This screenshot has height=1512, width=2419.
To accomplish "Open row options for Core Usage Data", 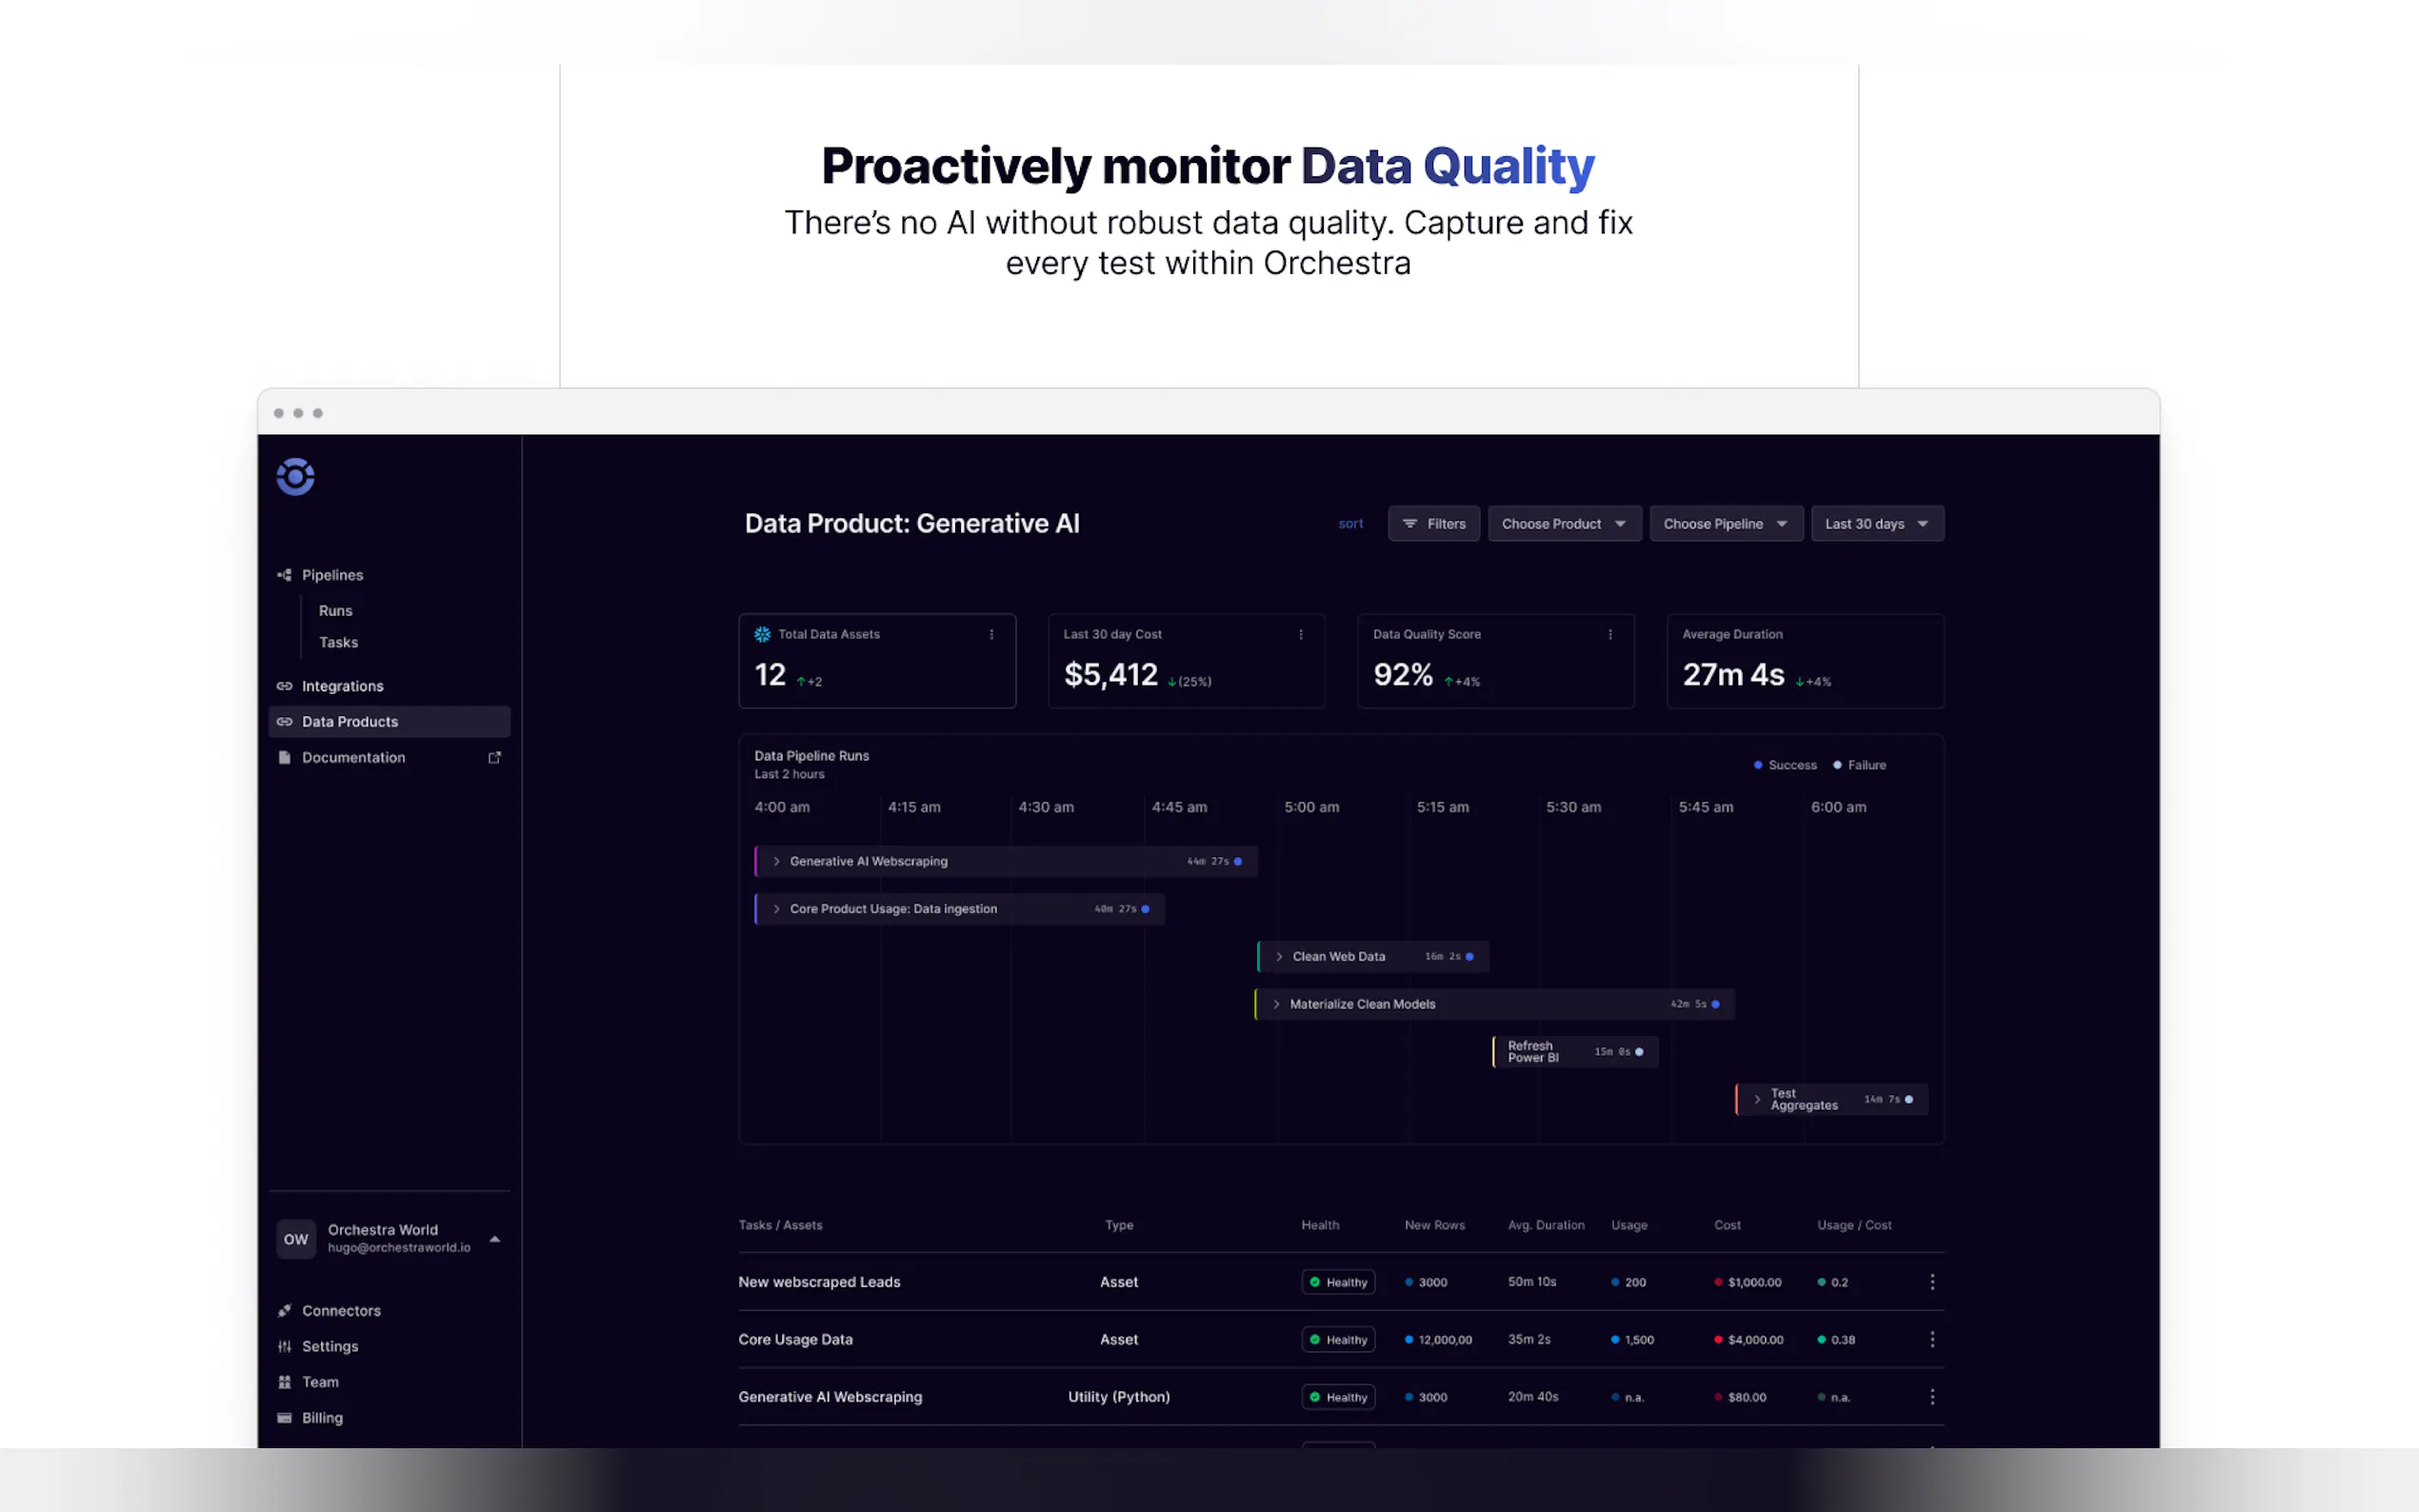I will point(1931,1339).
